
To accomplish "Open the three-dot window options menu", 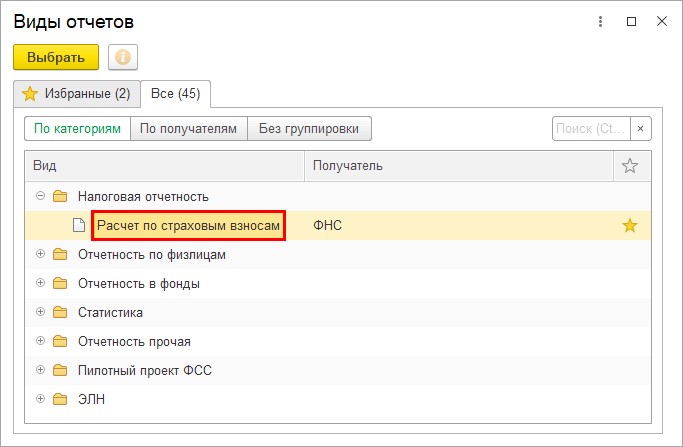I will [x=600, y=21].
